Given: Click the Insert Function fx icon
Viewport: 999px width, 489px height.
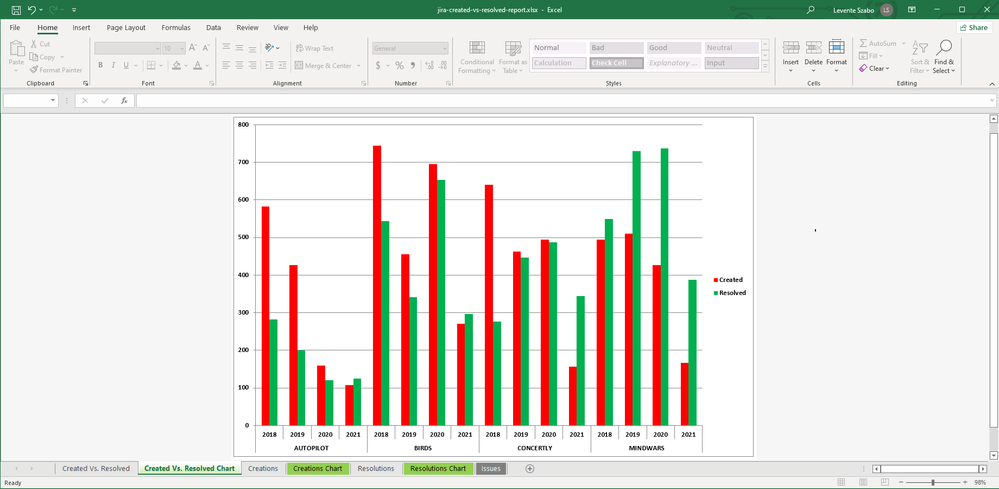Looking at the screenshot, I should [x=124, y=101].
